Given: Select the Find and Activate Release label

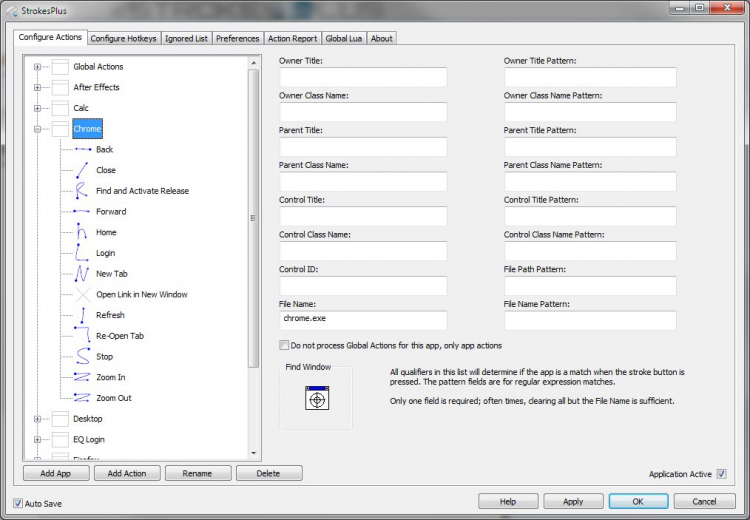Looking at the screenshot, I should tap(143, 191).
